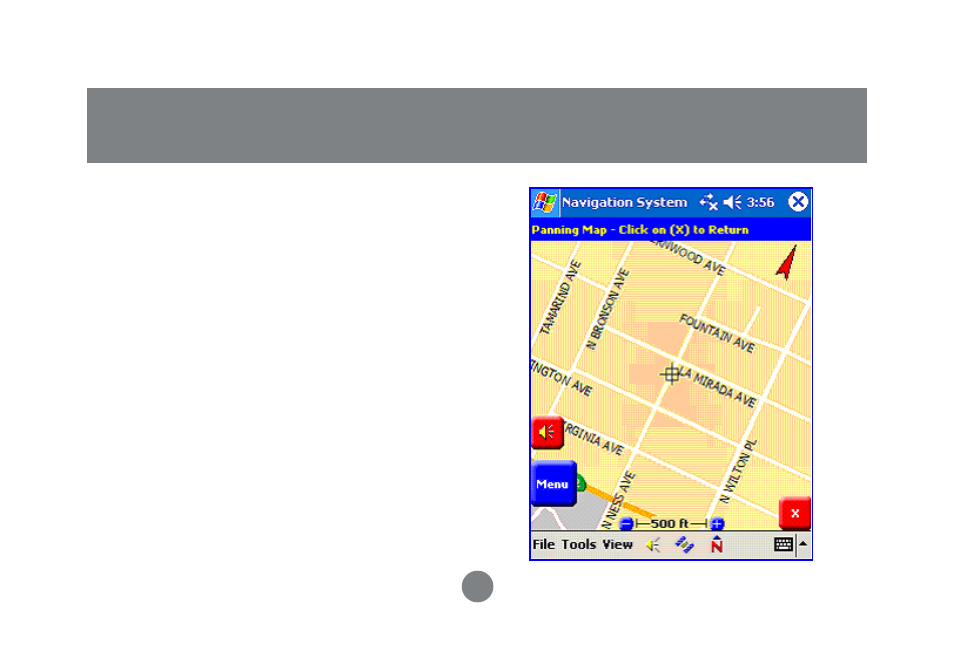Click red X button to return from panning

coord(795,513)
